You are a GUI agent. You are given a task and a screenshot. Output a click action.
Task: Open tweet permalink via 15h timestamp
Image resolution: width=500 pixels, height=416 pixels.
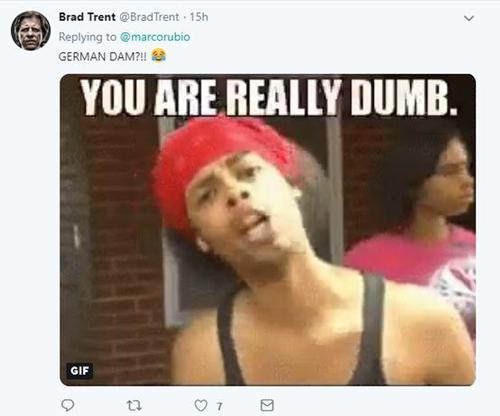(199, 17)
